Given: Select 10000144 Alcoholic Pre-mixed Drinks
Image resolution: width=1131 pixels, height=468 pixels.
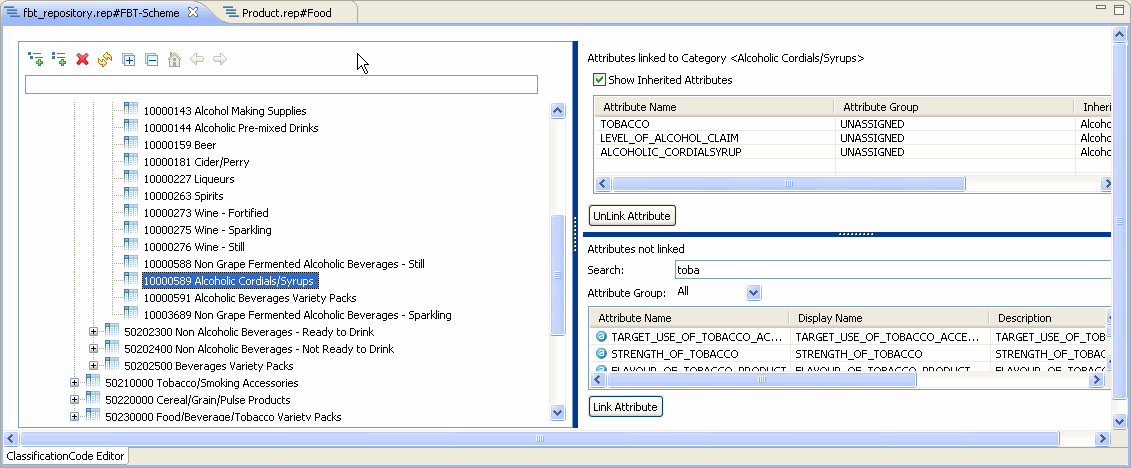Looking at the screenshot, I should point(231,128).
